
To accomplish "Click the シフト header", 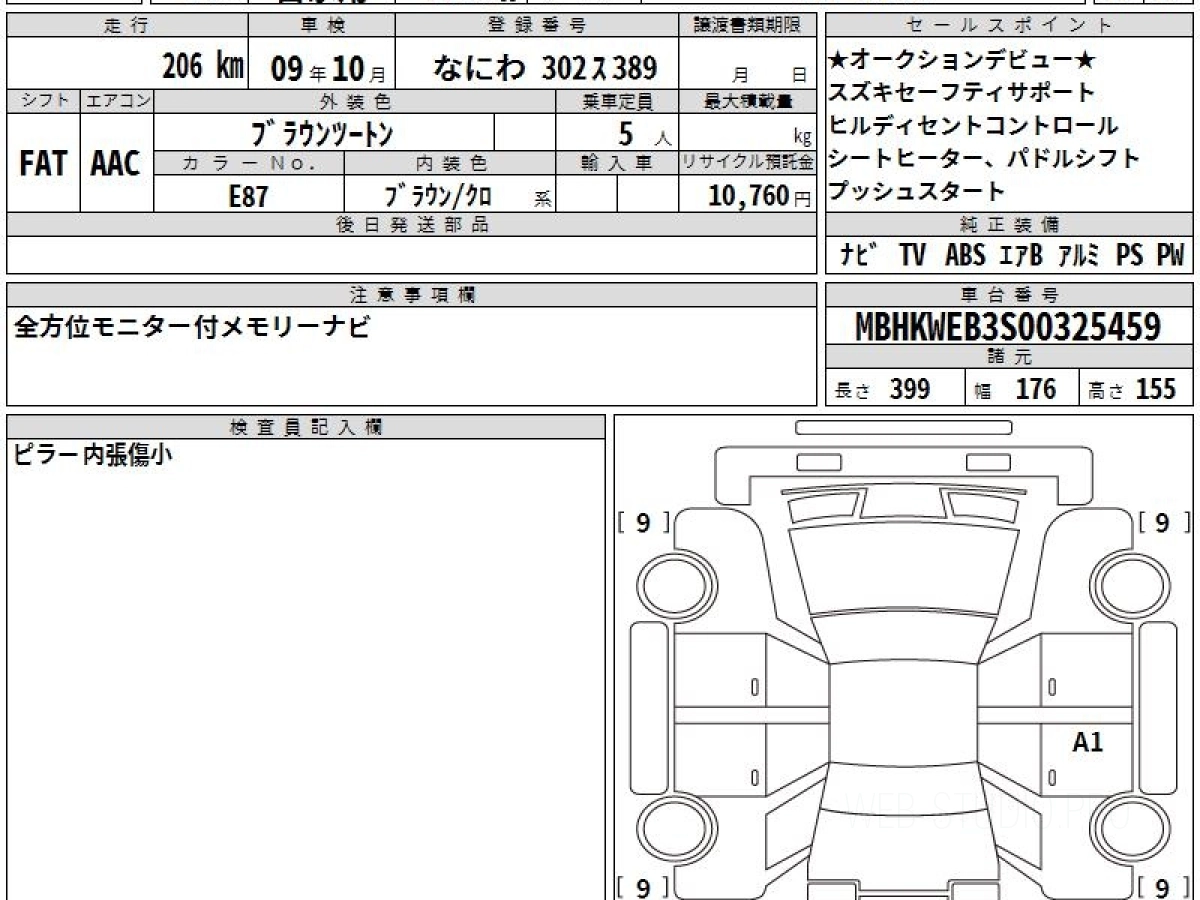I will tap(43, 101).
